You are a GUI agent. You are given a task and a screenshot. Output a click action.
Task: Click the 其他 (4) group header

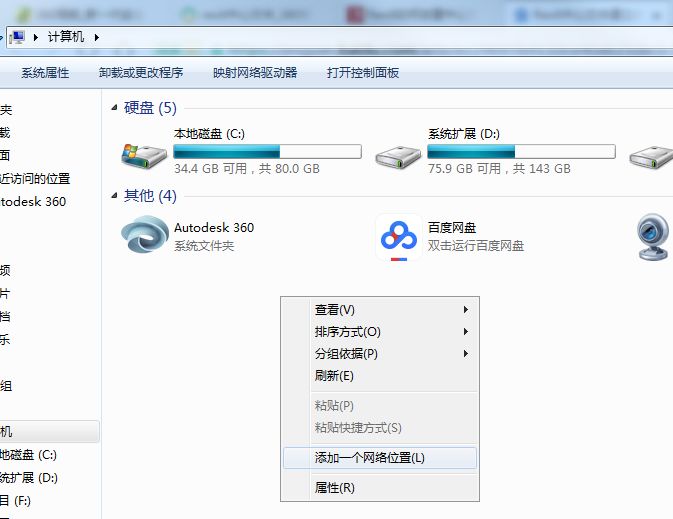point(150,196)
